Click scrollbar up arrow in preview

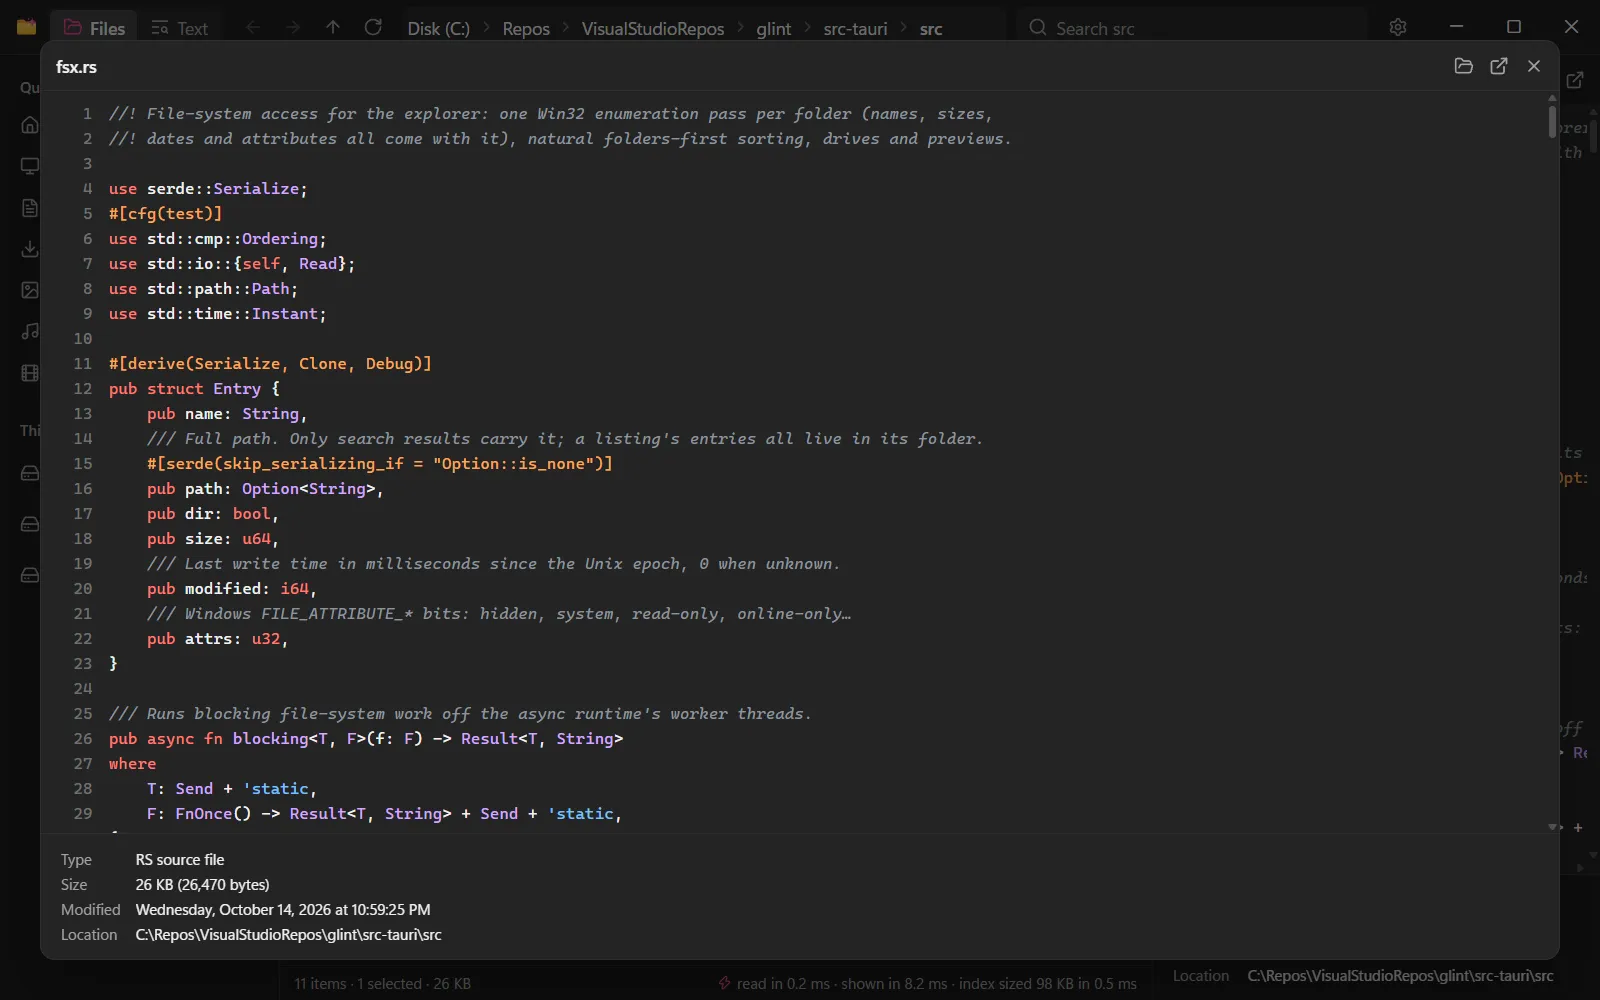pyautogui.click(x=1552, y=98)
